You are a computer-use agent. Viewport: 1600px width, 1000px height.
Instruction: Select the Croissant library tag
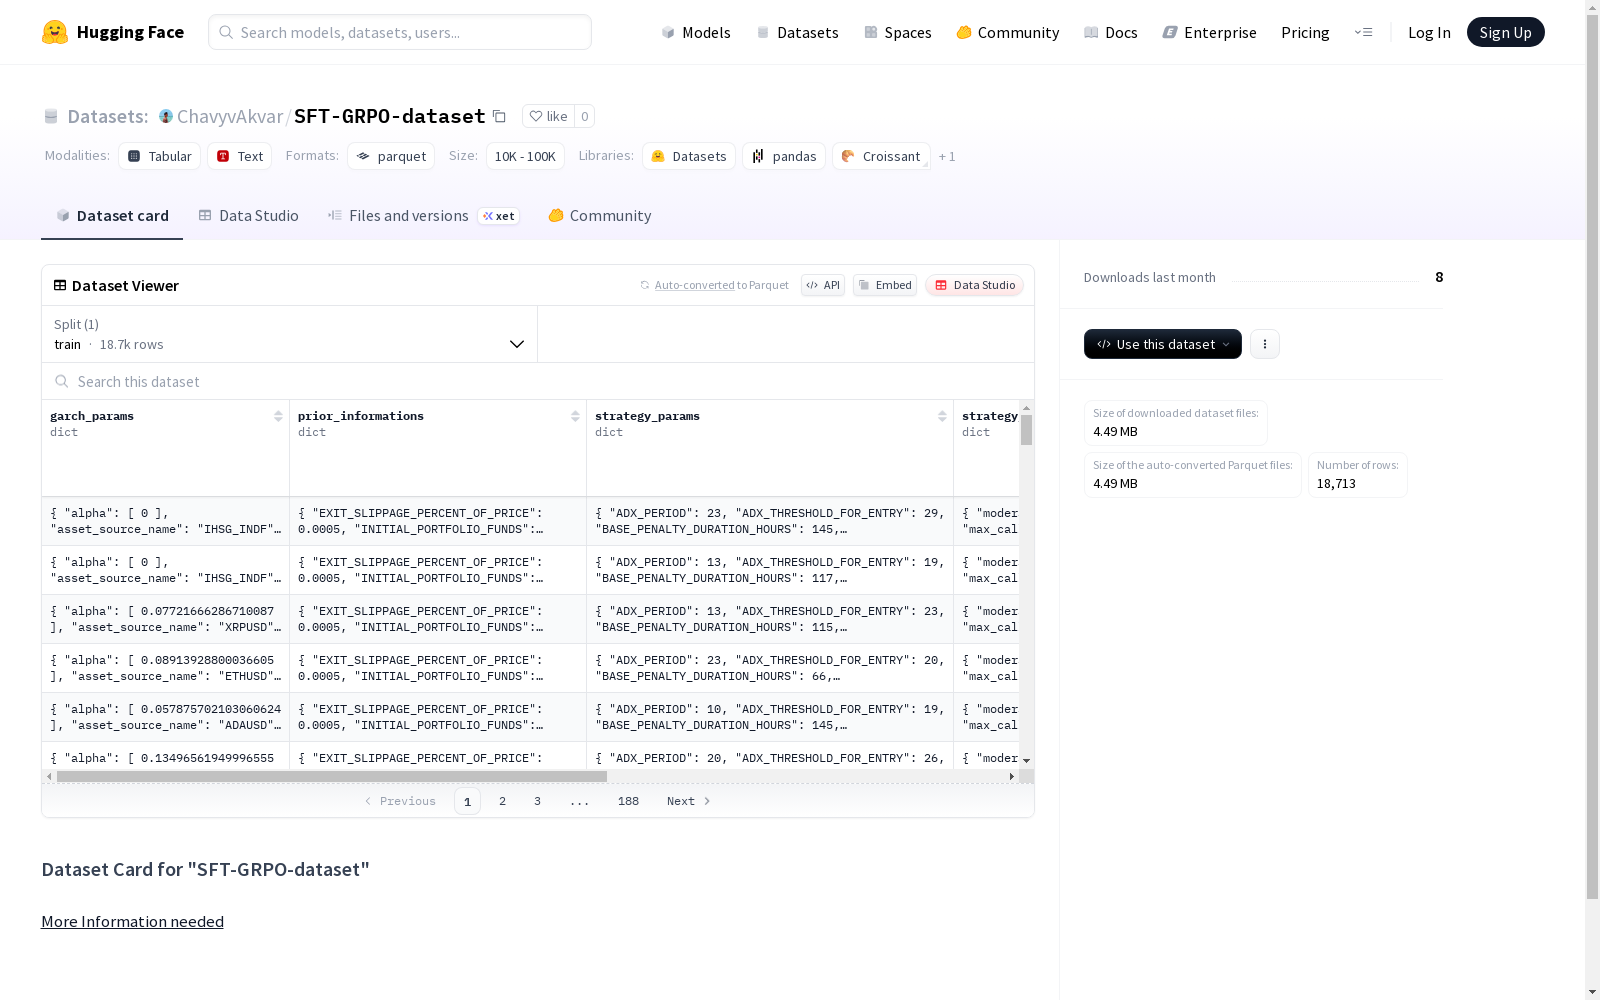click(881, 156)
